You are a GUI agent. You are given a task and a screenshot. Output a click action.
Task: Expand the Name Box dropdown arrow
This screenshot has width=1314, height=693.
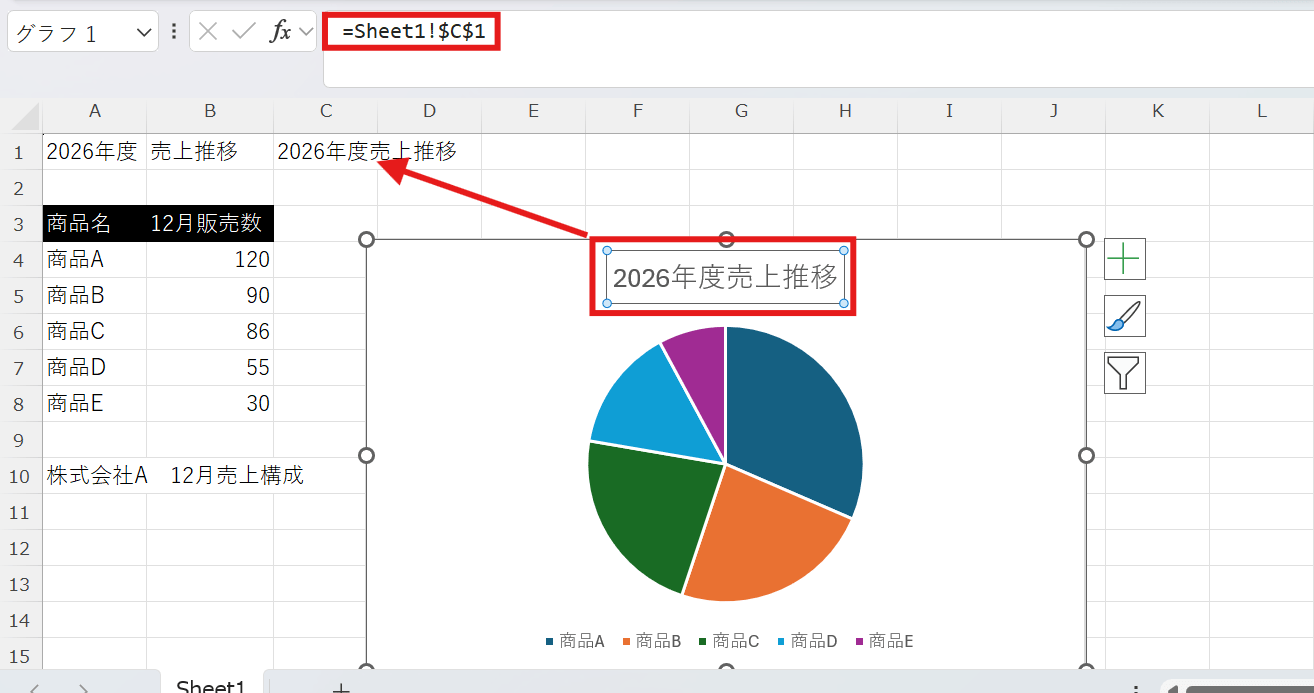coord(140,33)
